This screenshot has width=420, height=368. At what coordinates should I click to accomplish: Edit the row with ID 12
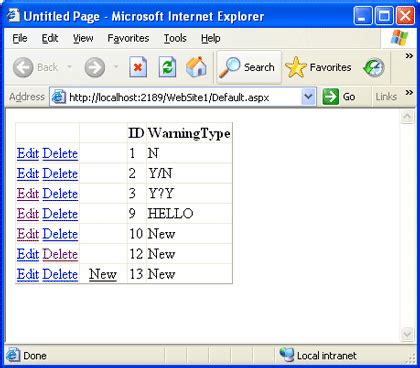(28, 254)
